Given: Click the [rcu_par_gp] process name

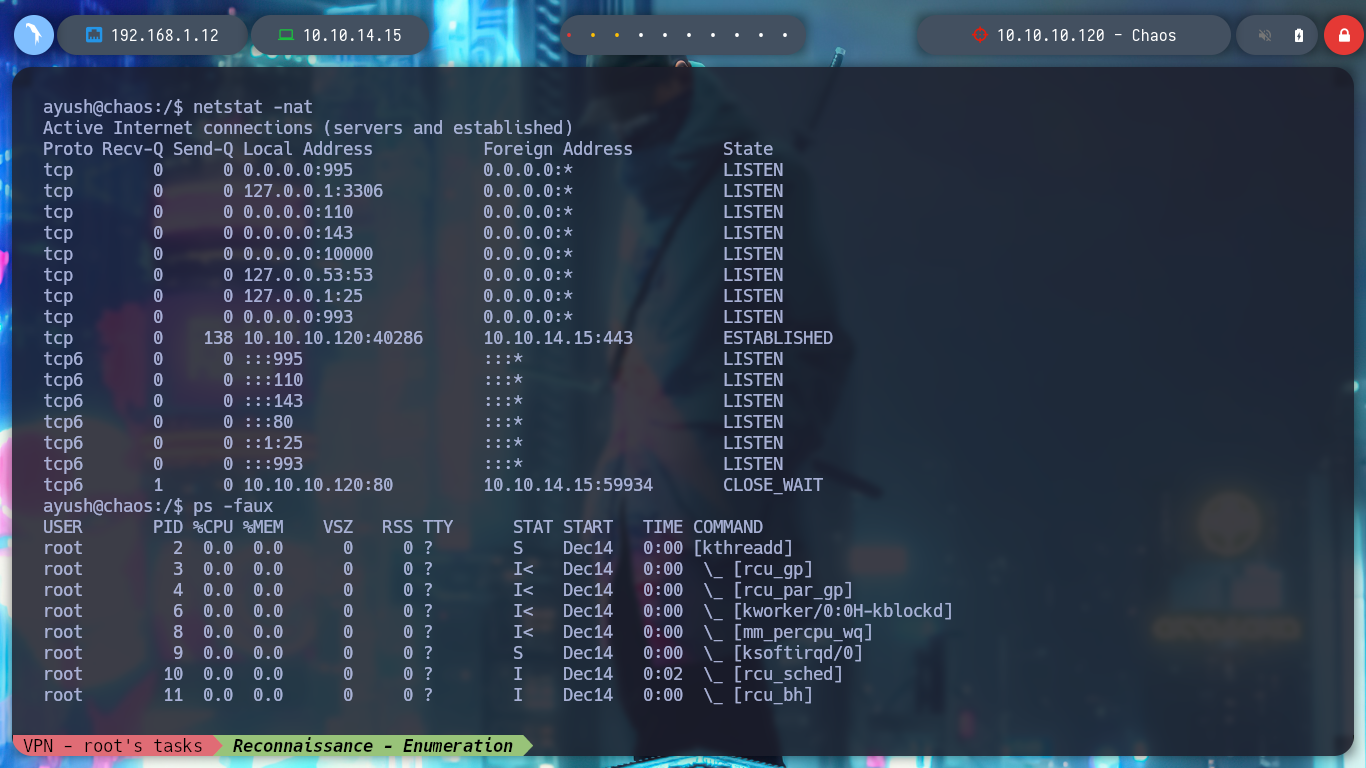Looking at the screenshot, I should 793,590.
